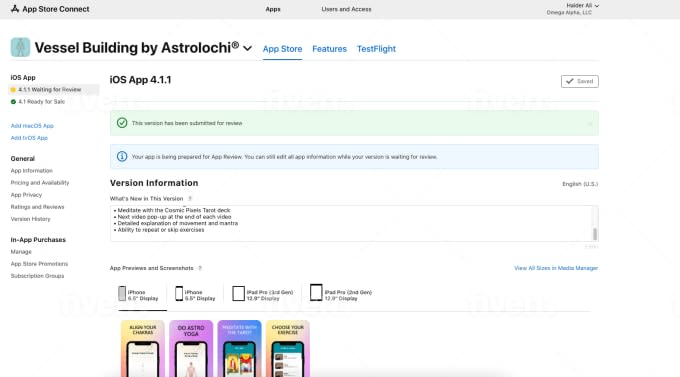This screenshot has width=680, height=377.
Task: Select the iPad Pro (3rd Gen) tab
Action: [x=263, y=295]
